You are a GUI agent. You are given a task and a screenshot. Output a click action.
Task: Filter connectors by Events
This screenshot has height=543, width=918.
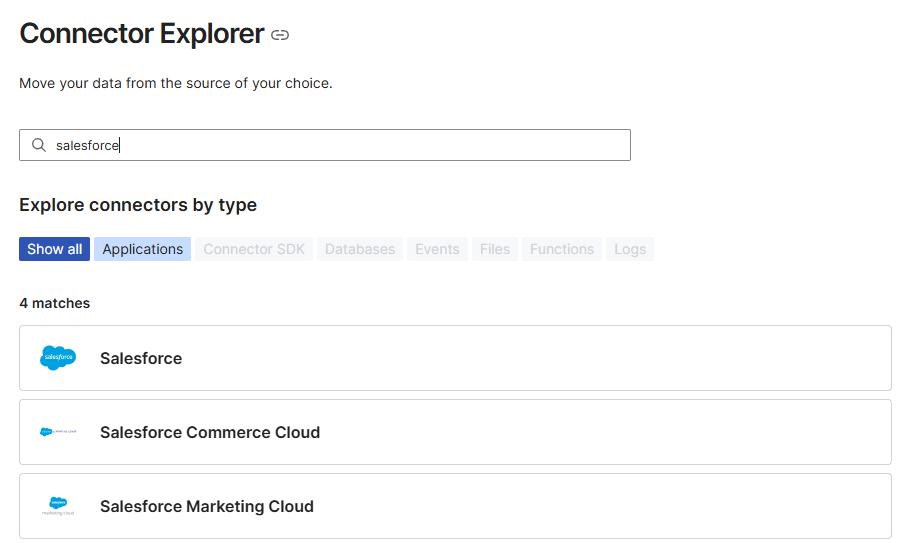point(437,249)
